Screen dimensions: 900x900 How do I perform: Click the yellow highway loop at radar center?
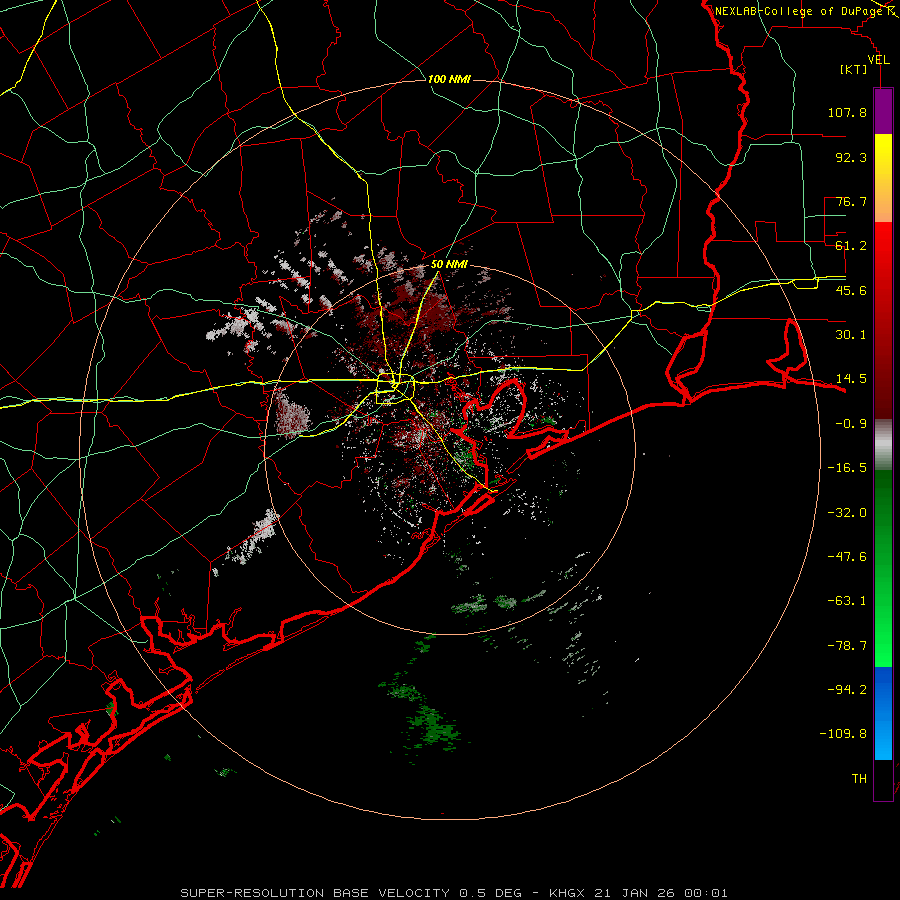395,389
